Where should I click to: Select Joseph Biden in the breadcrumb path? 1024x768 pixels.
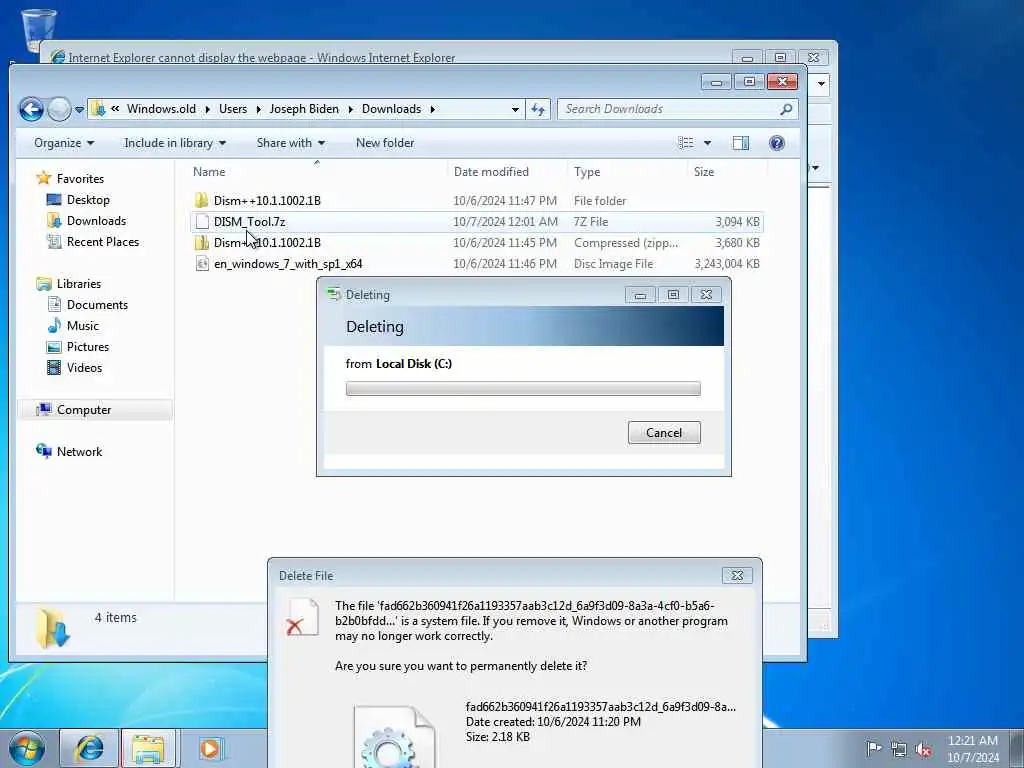(304, 109)
